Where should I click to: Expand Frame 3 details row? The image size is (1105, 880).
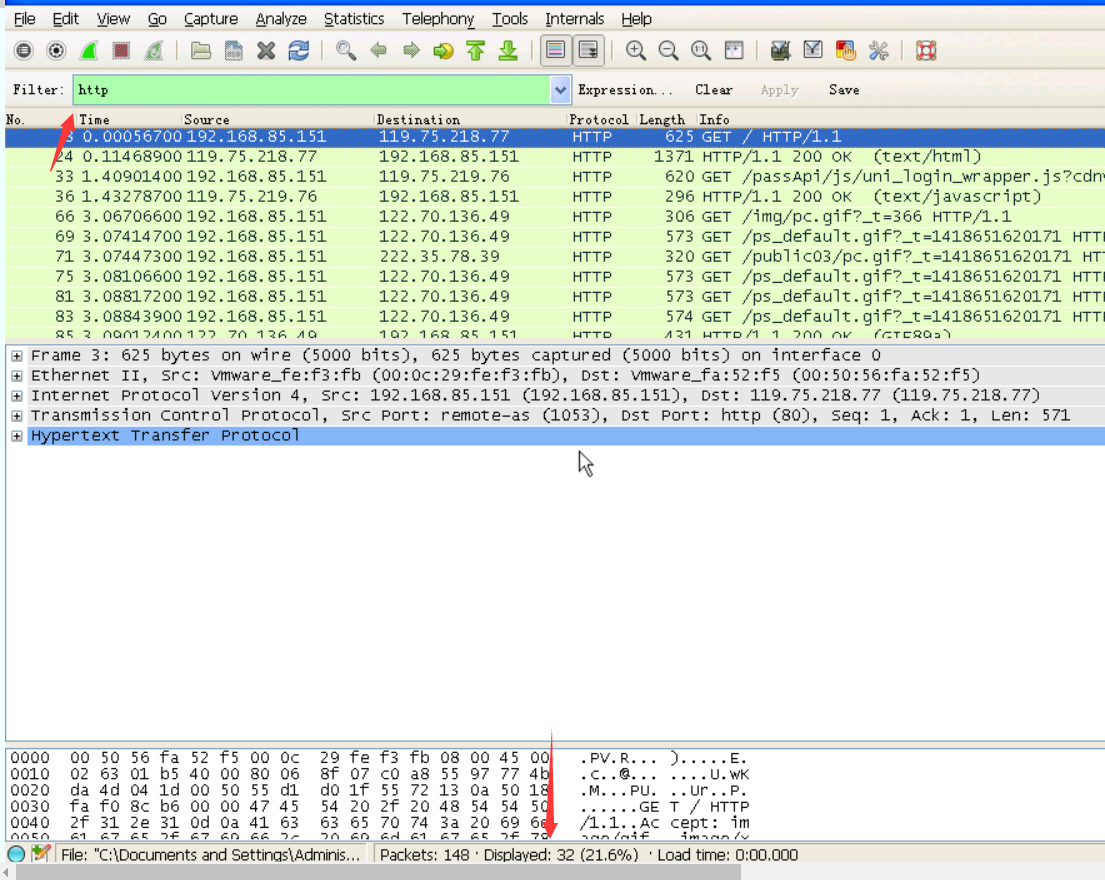[16, 356]
